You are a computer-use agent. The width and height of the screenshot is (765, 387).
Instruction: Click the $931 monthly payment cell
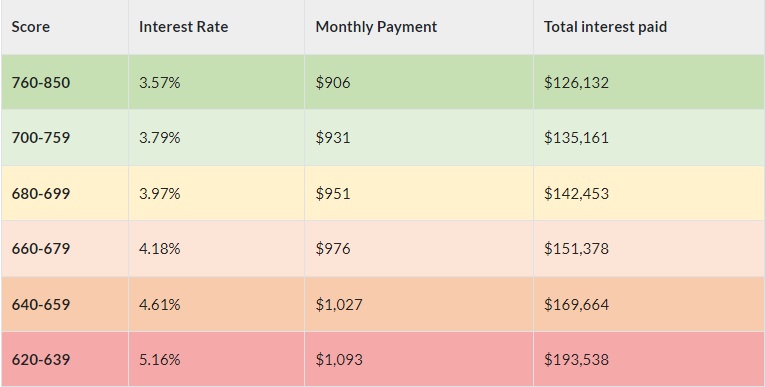click(x=419, y=138)
